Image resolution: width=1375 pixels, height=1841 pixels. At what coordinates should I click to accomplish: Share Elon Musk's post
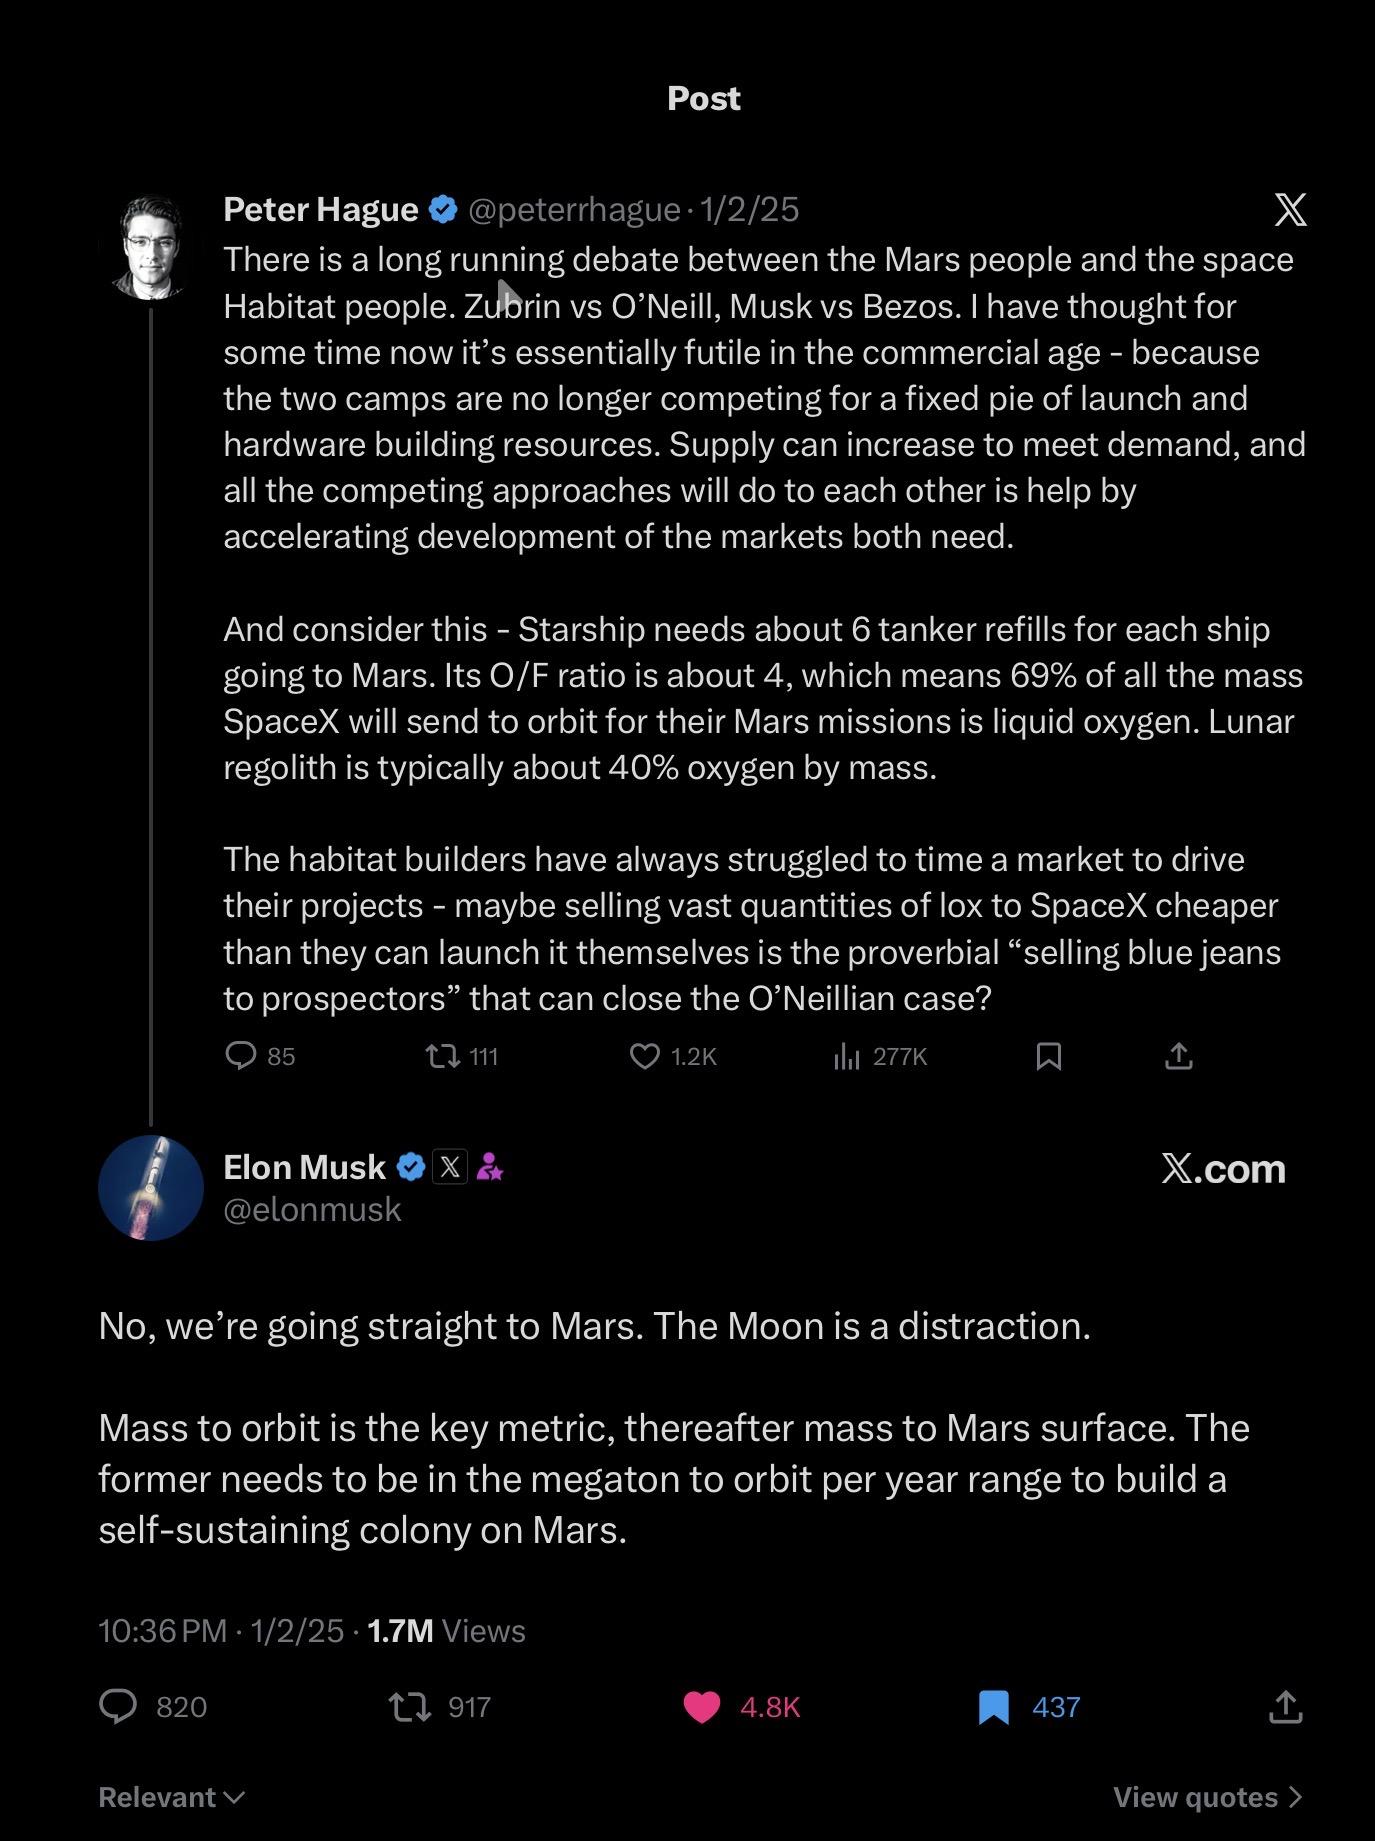pyautogui.click(x=1285, y=1706)
